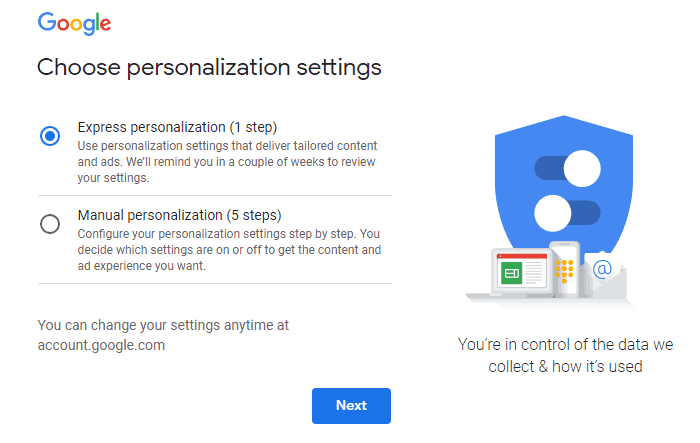Click the envelope @ email icon

(x=602, y=269)
